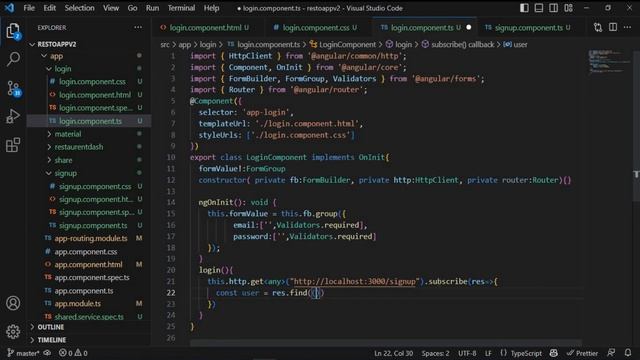Open shared.service.spec.ts file
The width and height of the screenshot is (640, 360).
pos(89,317)
